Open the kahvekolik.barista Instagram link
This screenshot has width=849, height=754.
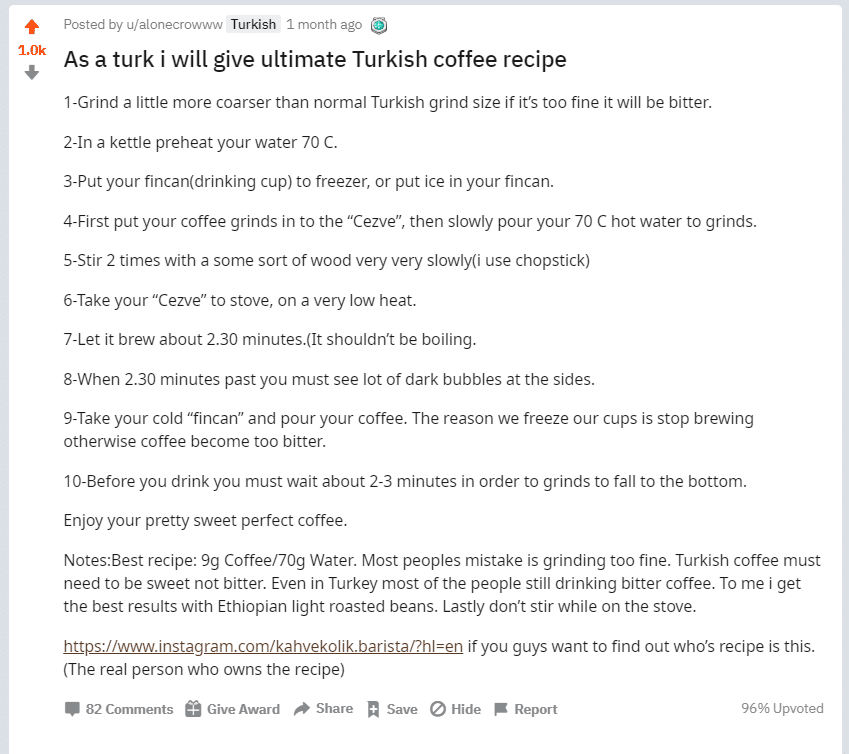262,646
